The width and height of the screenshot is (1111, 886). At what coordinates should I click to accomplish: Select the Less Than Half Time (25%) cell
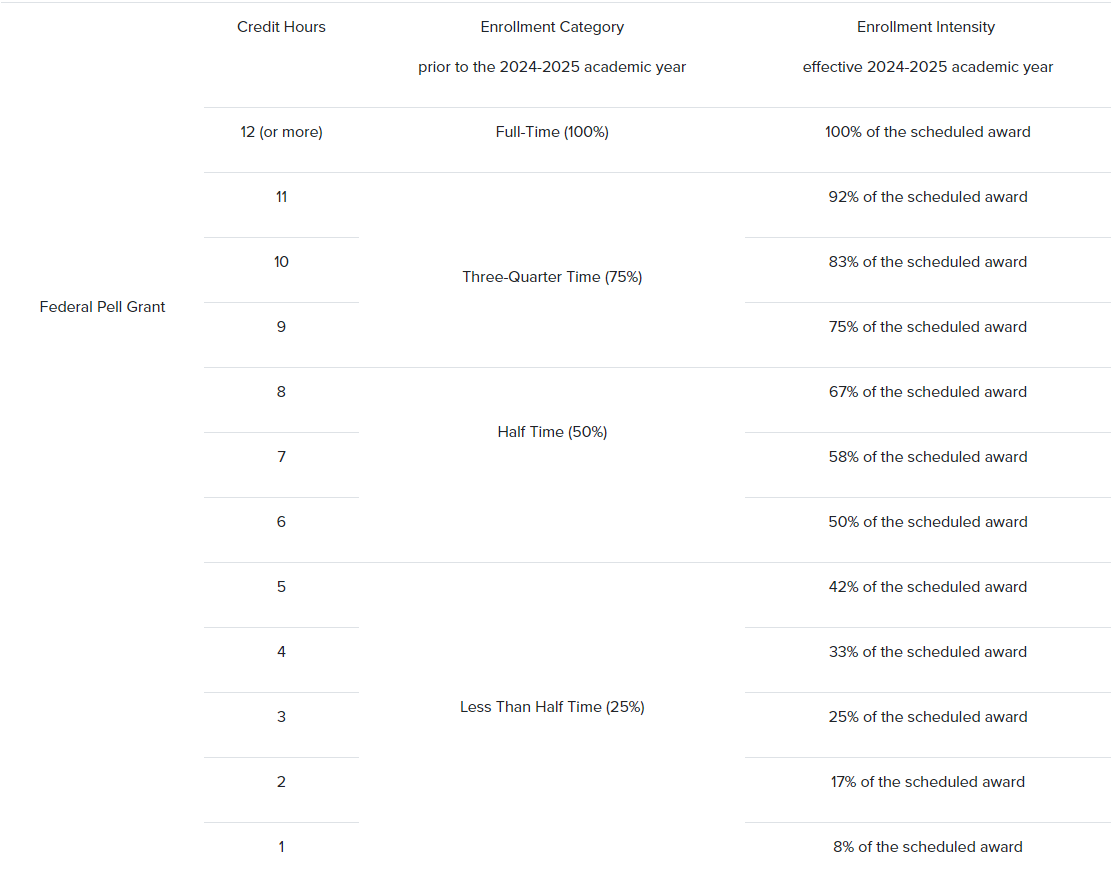click(x=552, y=707)
